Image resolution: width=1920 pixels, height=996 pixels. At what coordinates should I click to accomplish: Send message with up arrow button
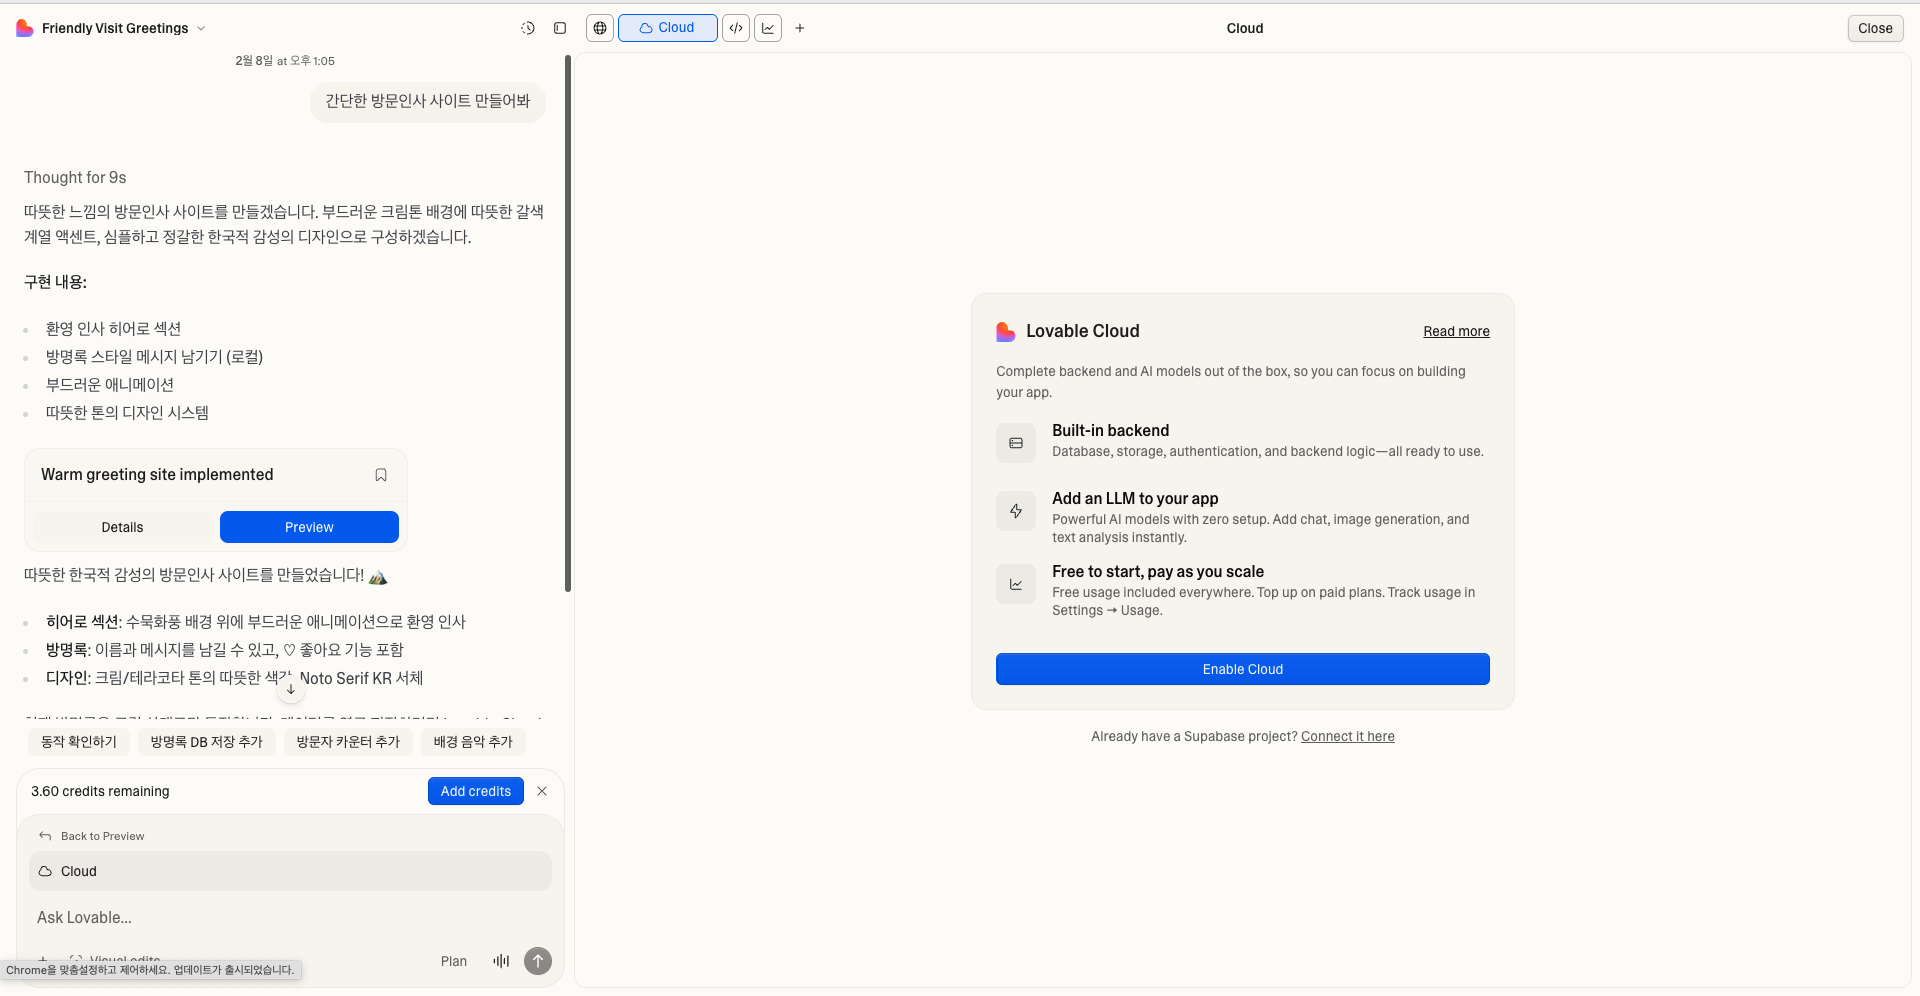tap(538, 961)
